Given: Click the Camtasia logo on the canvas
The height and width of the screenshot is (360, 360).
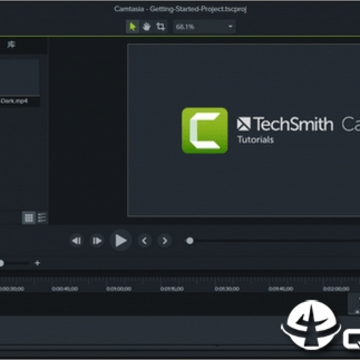Looking at the screenshot, I should click(205, 130).
